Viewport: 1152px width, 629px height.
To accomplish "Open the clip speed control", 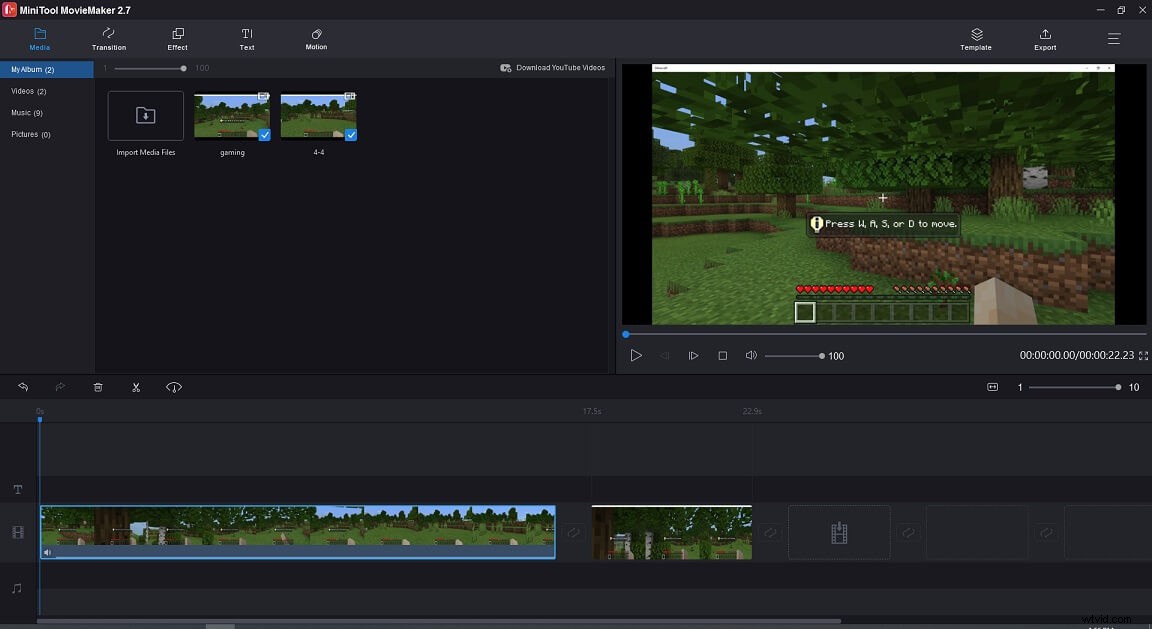I will (173, 387).
